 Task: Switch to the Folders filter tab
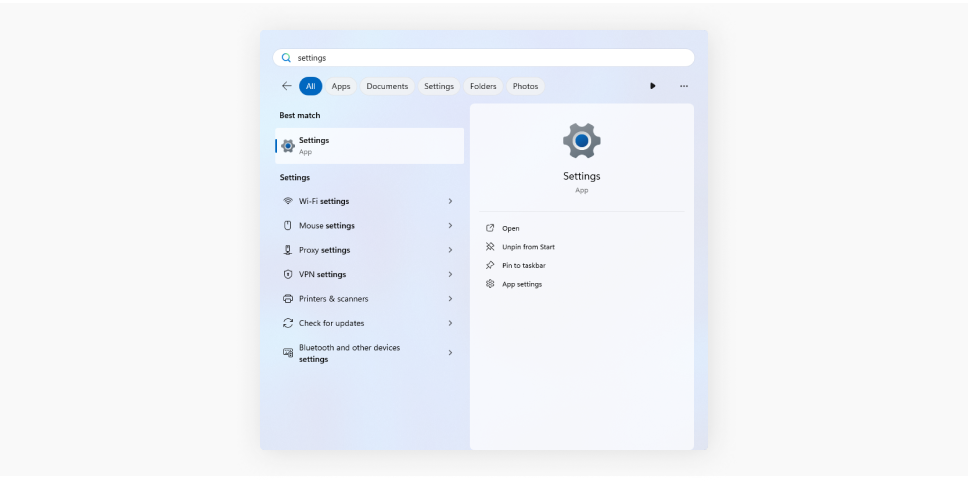(x=483, y=86)
